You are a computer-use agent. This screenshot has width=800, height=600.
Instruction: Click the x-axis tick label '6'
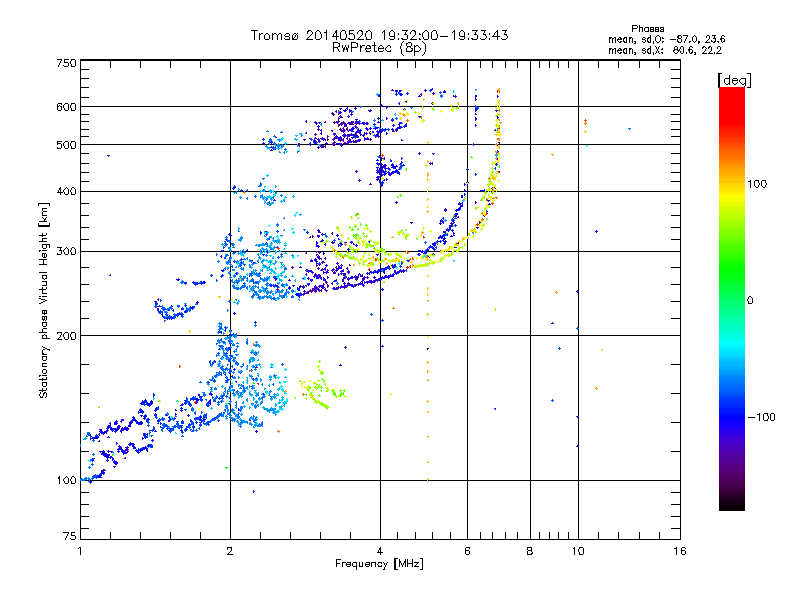click(x=467, y=551)
